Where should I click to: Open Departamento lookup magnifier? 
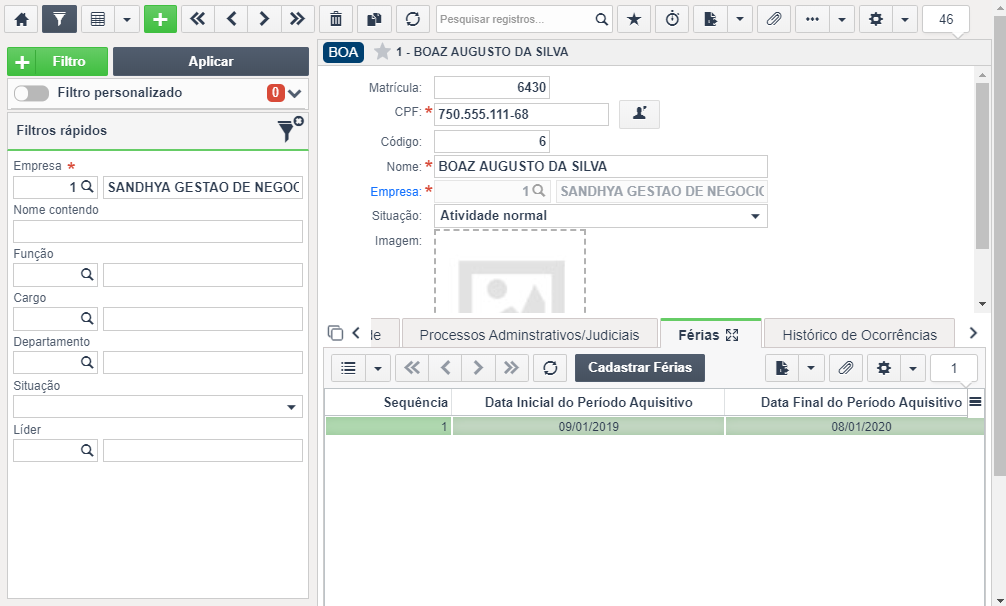[87, 362]
